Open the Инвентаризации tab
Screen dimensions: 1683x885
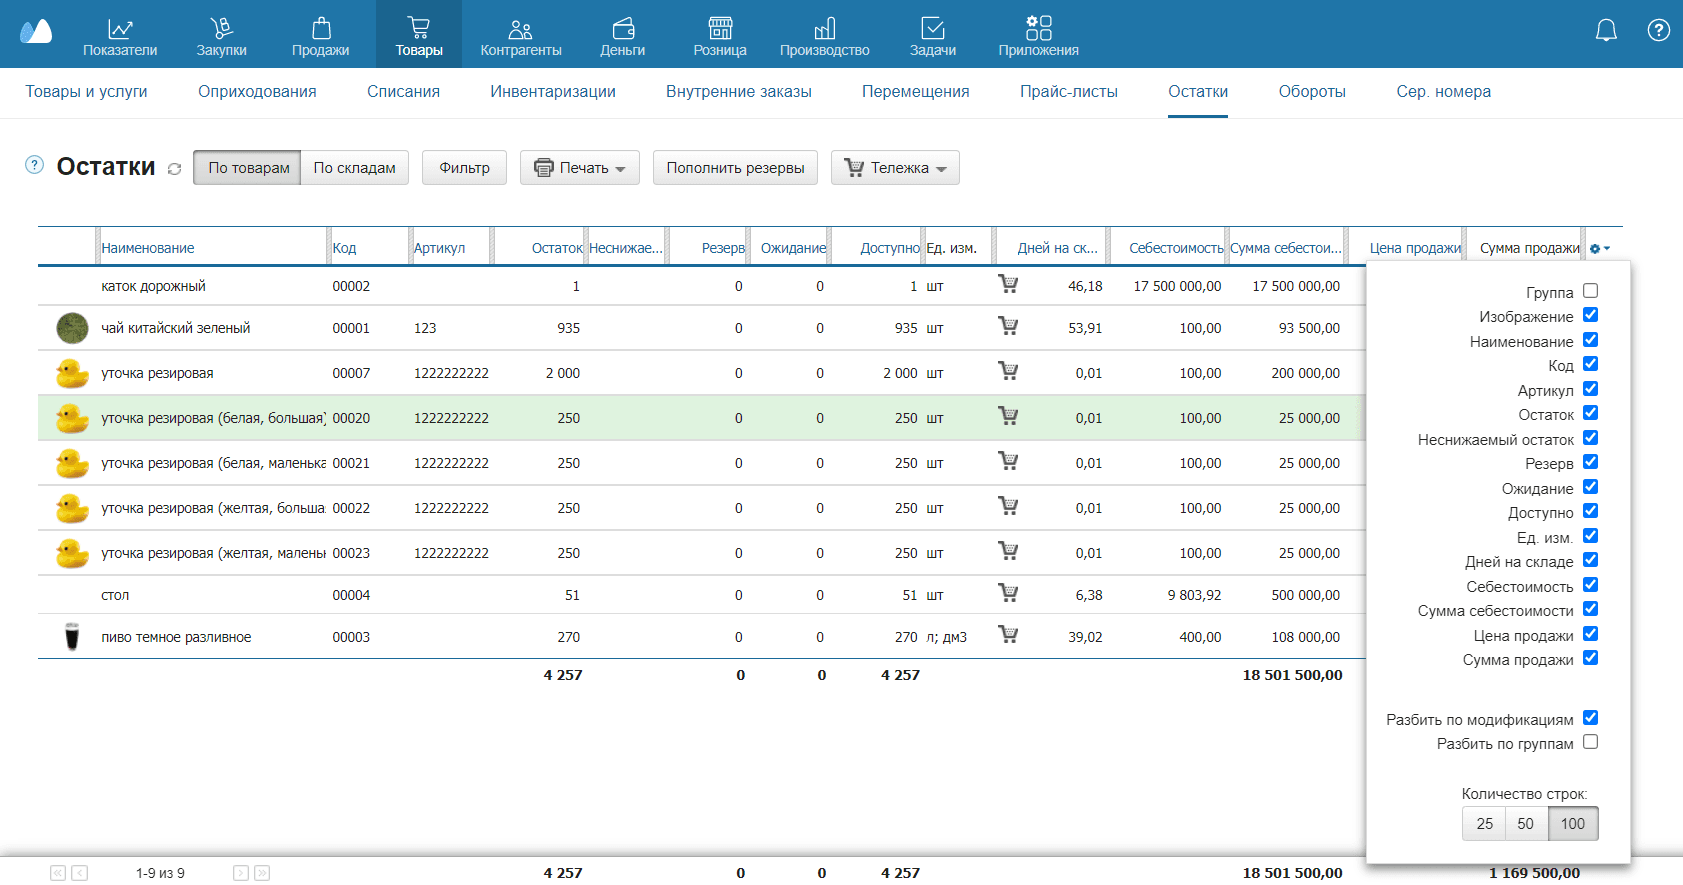[x=552, y=92]
